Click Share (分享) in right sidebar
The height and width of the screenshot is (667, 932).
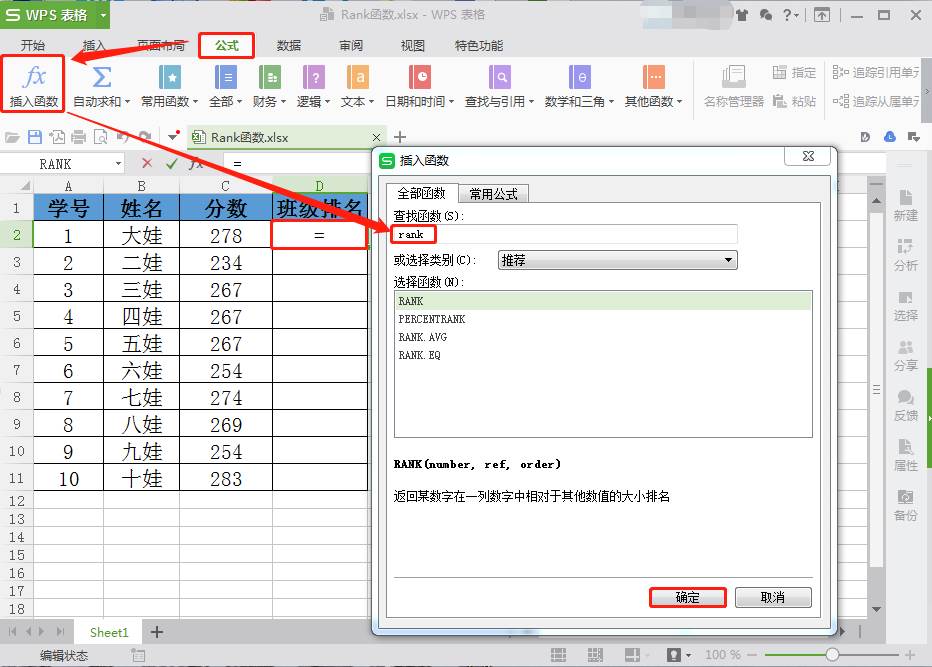tap(905, 355)
